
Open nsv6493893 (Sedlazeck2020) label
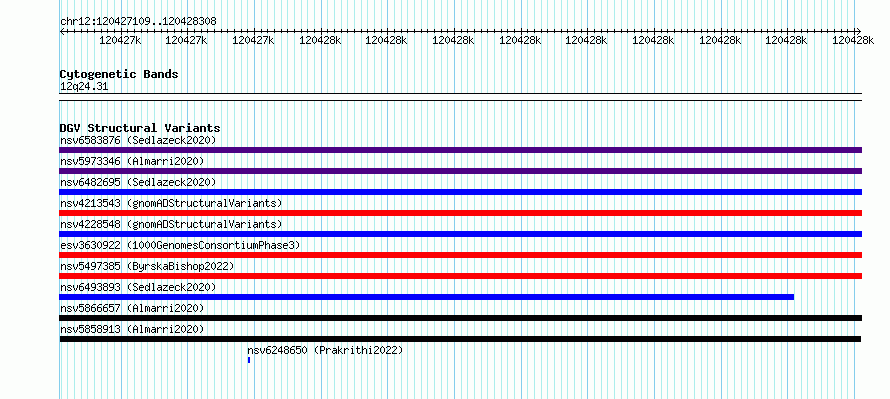point(138,287)
